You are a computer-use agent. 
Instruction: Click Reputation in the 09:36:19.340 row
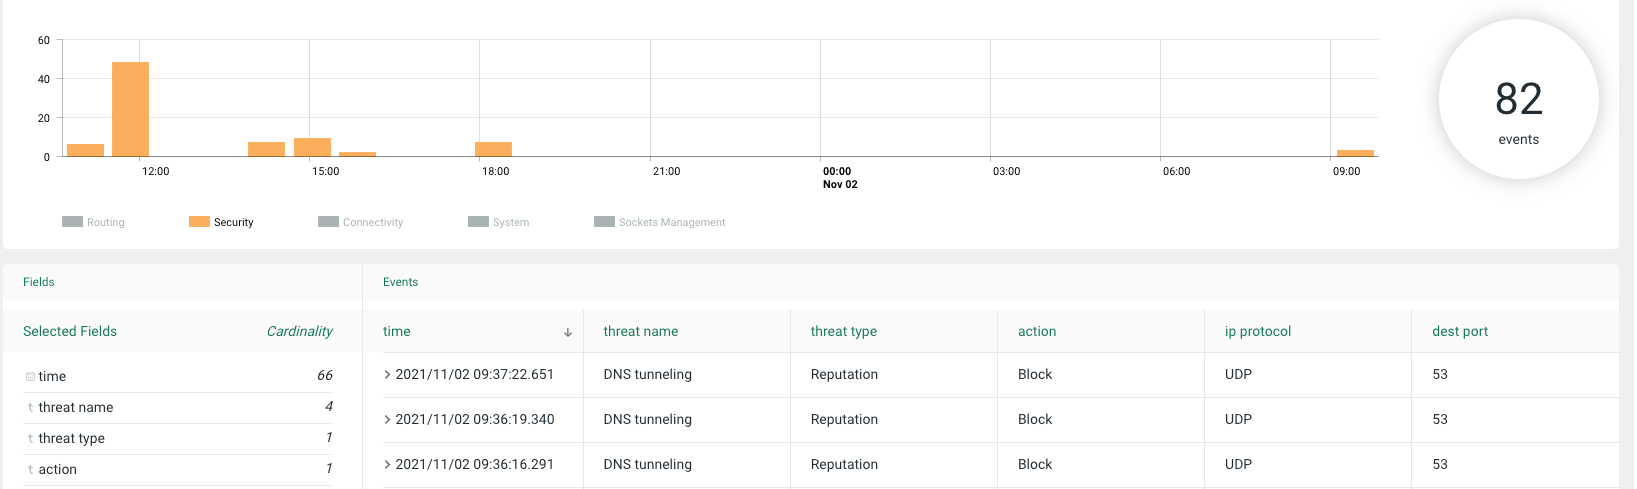(844, 419)
